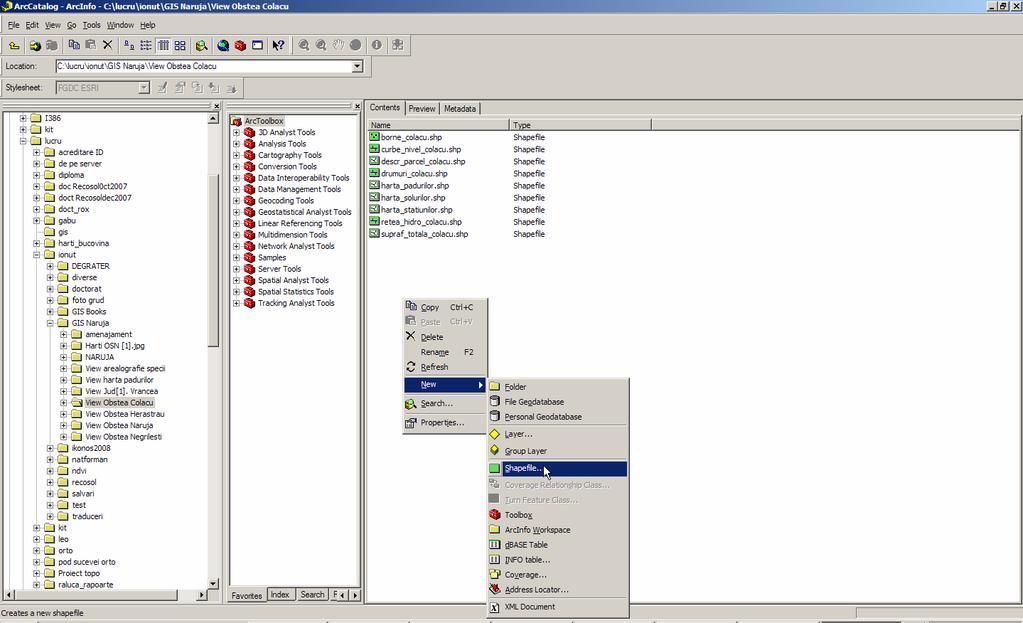Collapse the GIS Naruja folder

click(x=50, y=323)
